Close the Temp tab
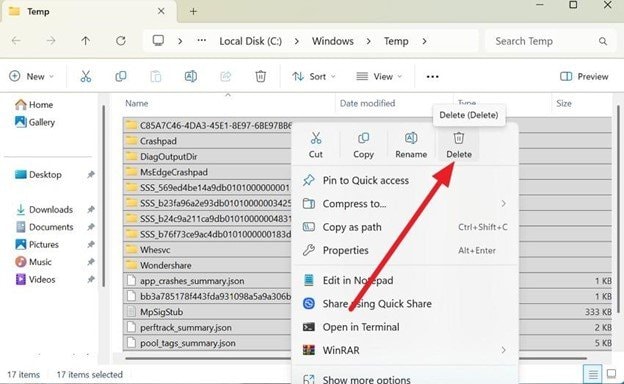The image size is (624, 384). click(x=161, y=11)
